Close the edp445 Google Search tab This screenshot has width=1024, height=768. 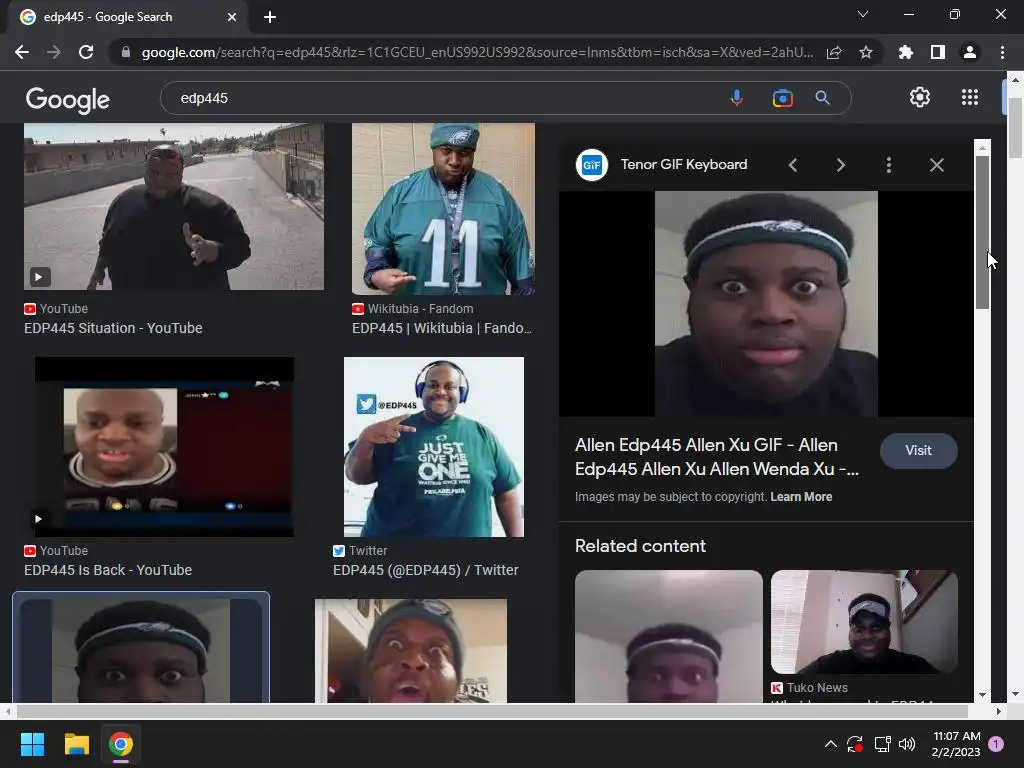click(232, 17)
